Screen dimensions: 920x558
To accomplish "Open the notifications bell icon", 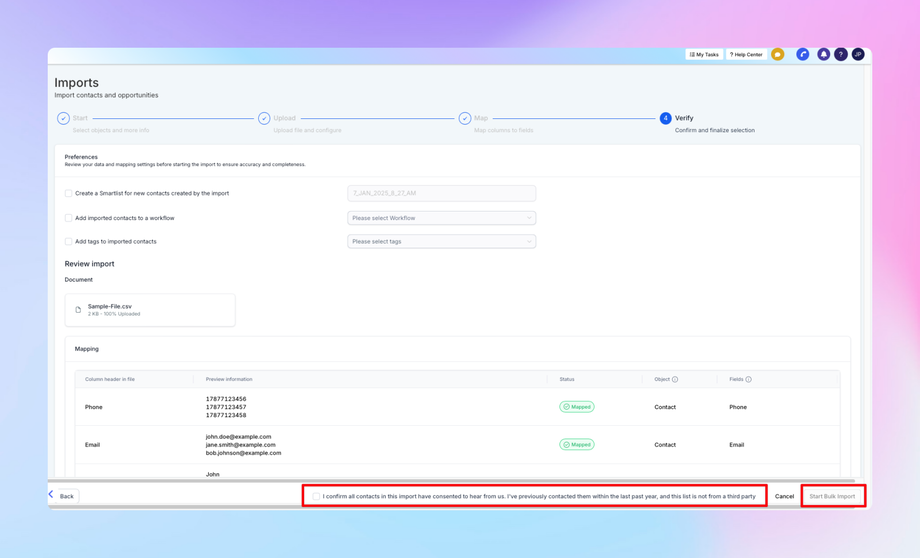I will tap(824, 55).
